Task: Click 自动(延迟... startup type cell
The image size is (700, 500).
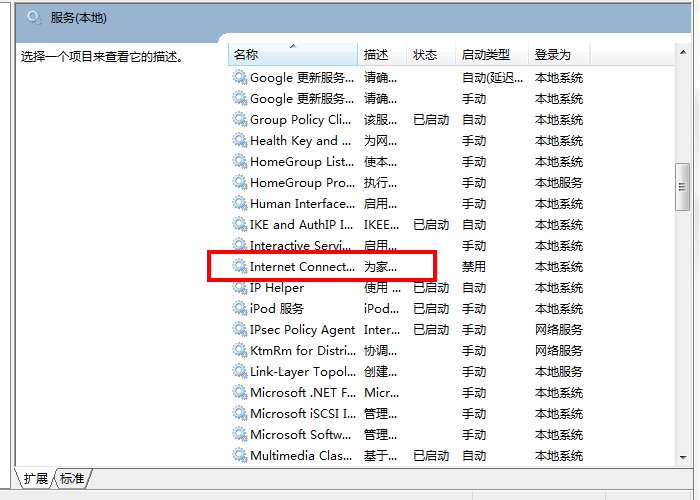Action: pyautogui.click(x=492, y=78)
